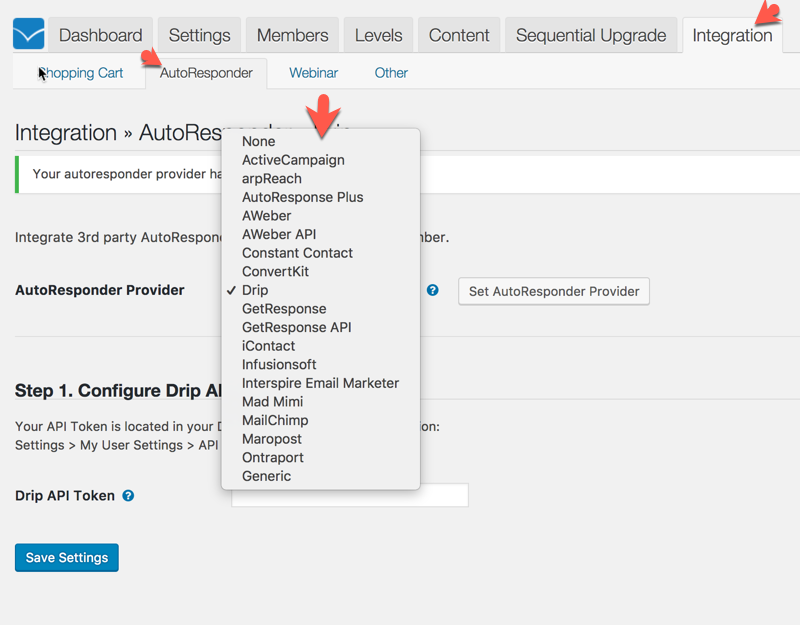This screenshot has height=625, width=800.
Task: Choose Mad Mimi from the list
Action: pos(320,402)
